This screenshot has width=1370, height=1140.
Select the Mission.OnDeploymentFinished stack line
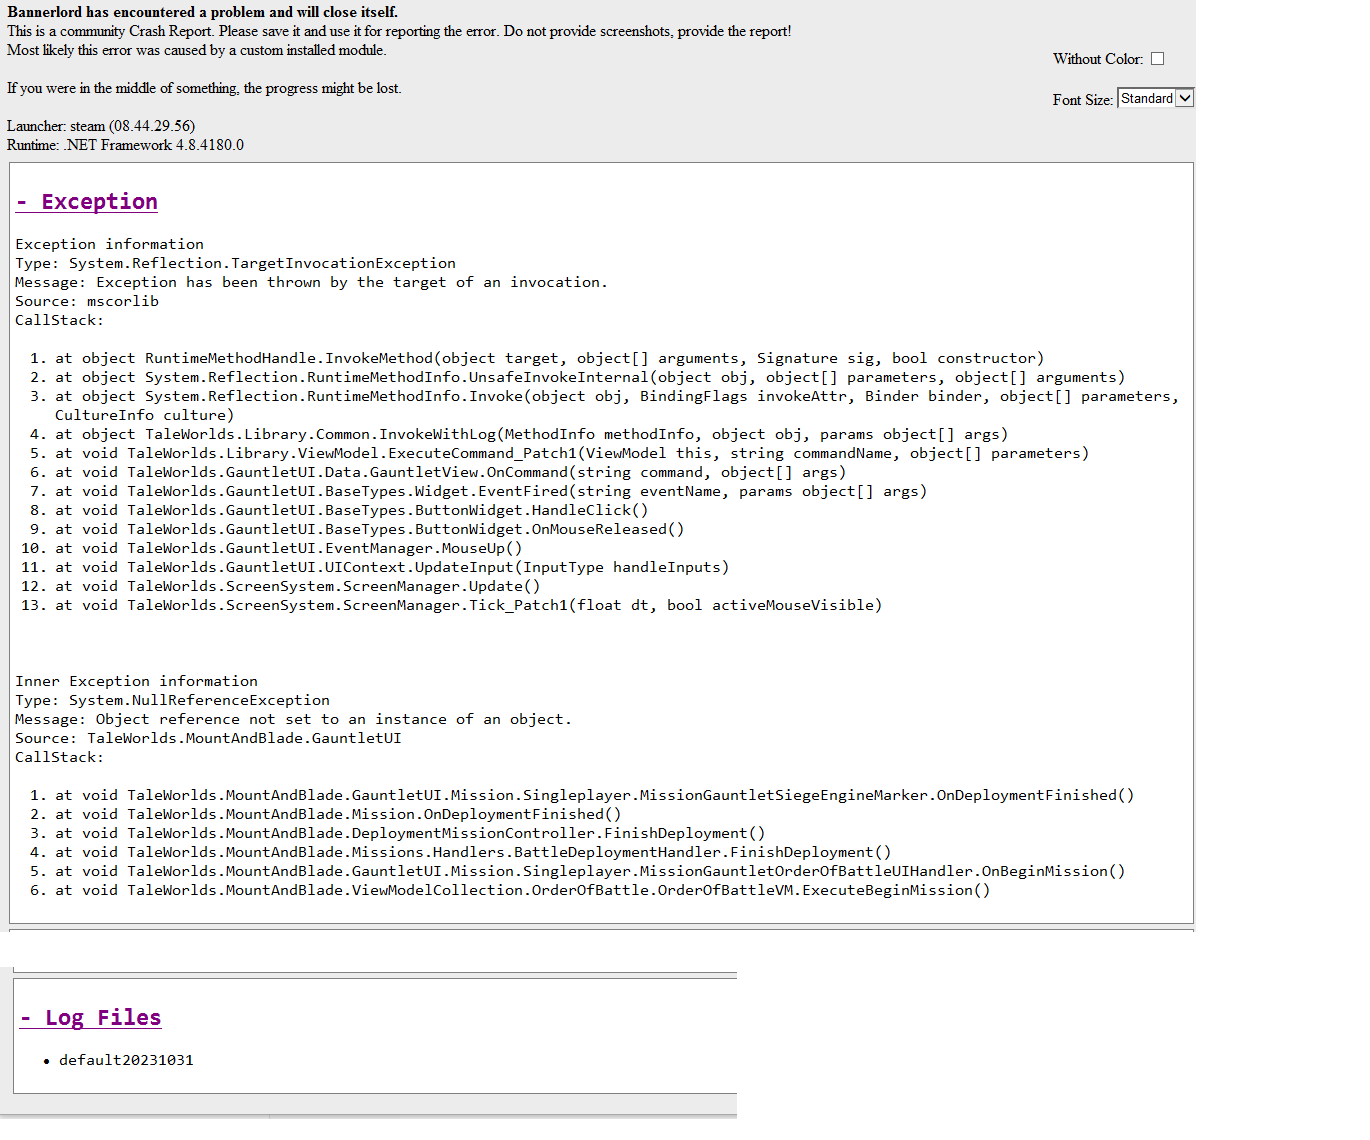(x=338, y=814)
